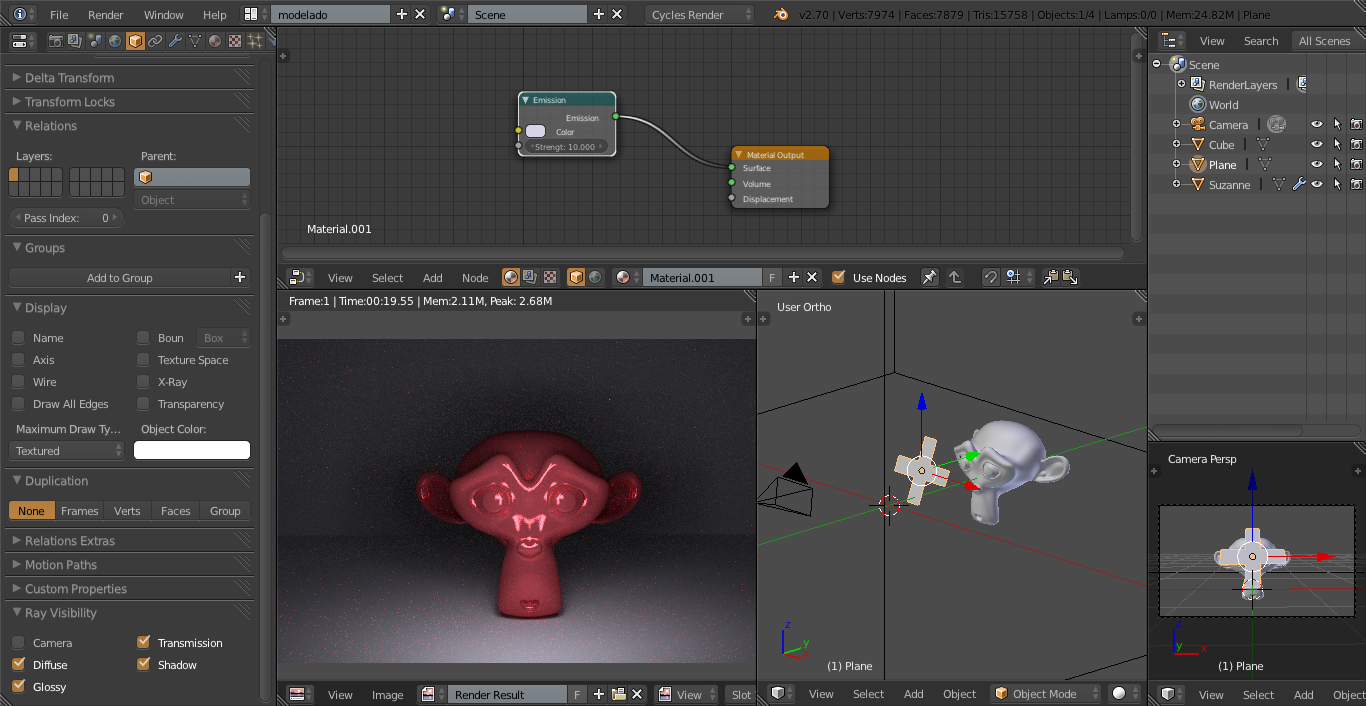The width and height of the screenshot is (1366, 706).
Task: Click the Slot button in image editor
Action: pyautogui.click(x=741, y=694)
